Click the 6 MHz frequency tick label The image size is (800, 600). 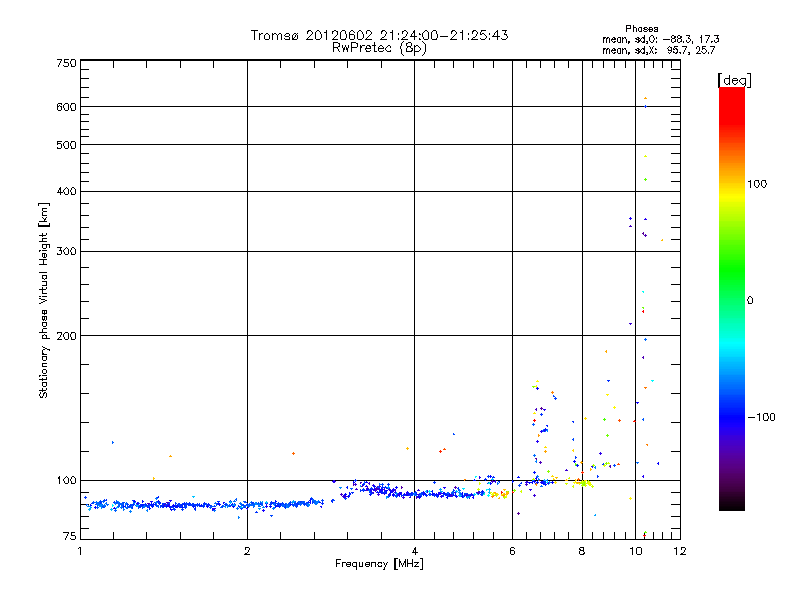[x=512, y=551]
